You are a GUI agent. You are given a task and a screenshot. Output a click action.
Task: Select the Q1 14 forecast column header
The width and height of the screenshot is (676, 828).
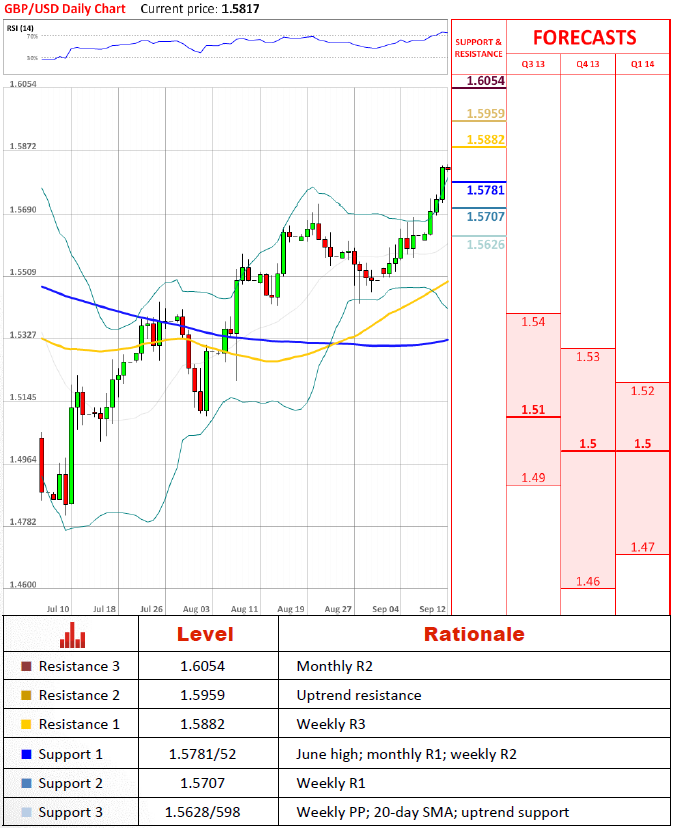[643, 64]
